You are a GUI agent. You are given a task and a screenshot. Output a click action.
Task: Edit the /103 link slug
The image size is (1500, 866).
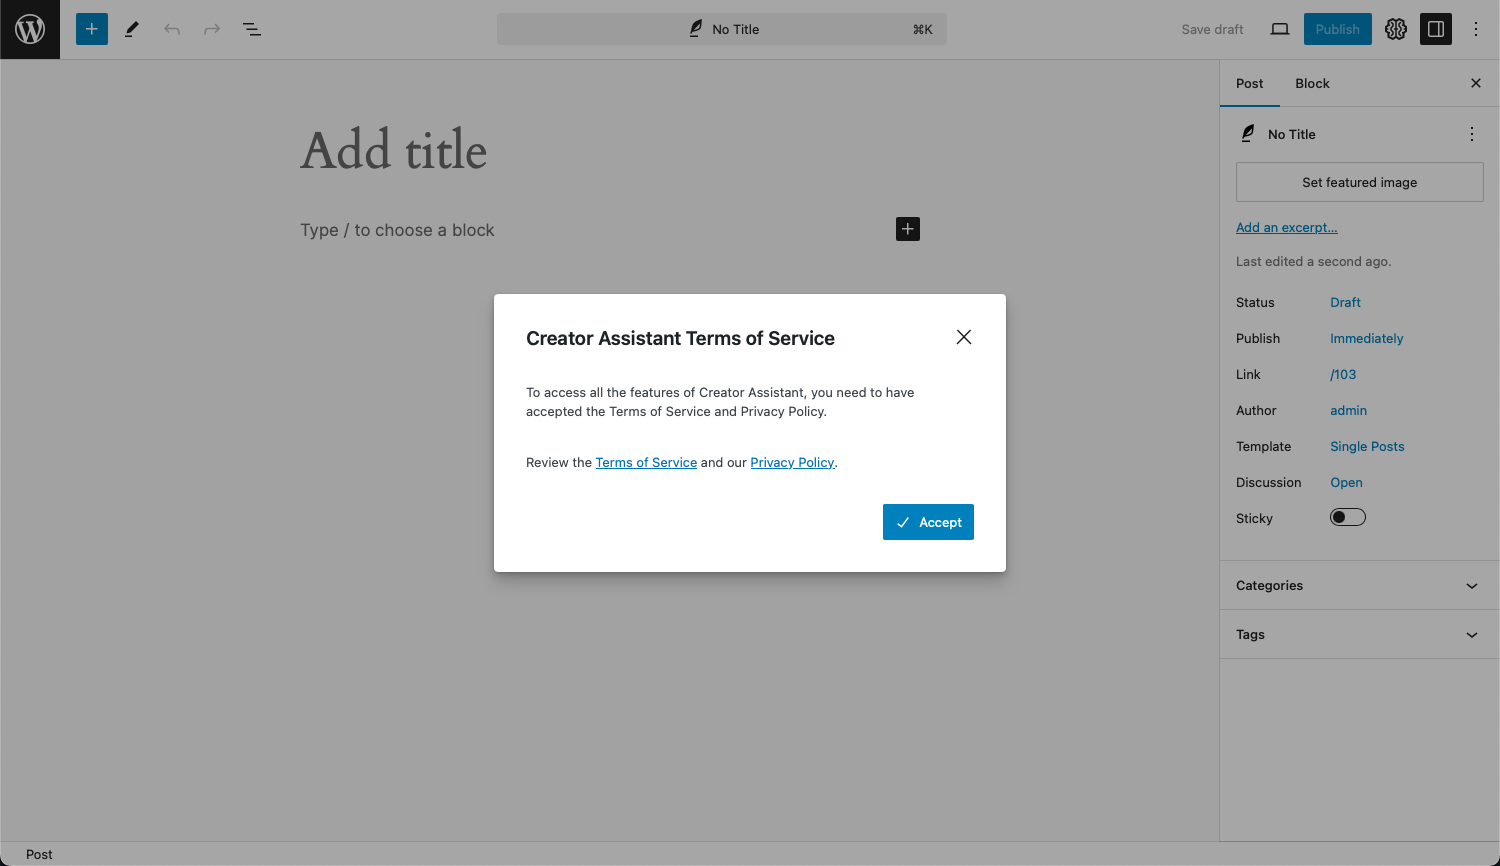point(1344,374)
